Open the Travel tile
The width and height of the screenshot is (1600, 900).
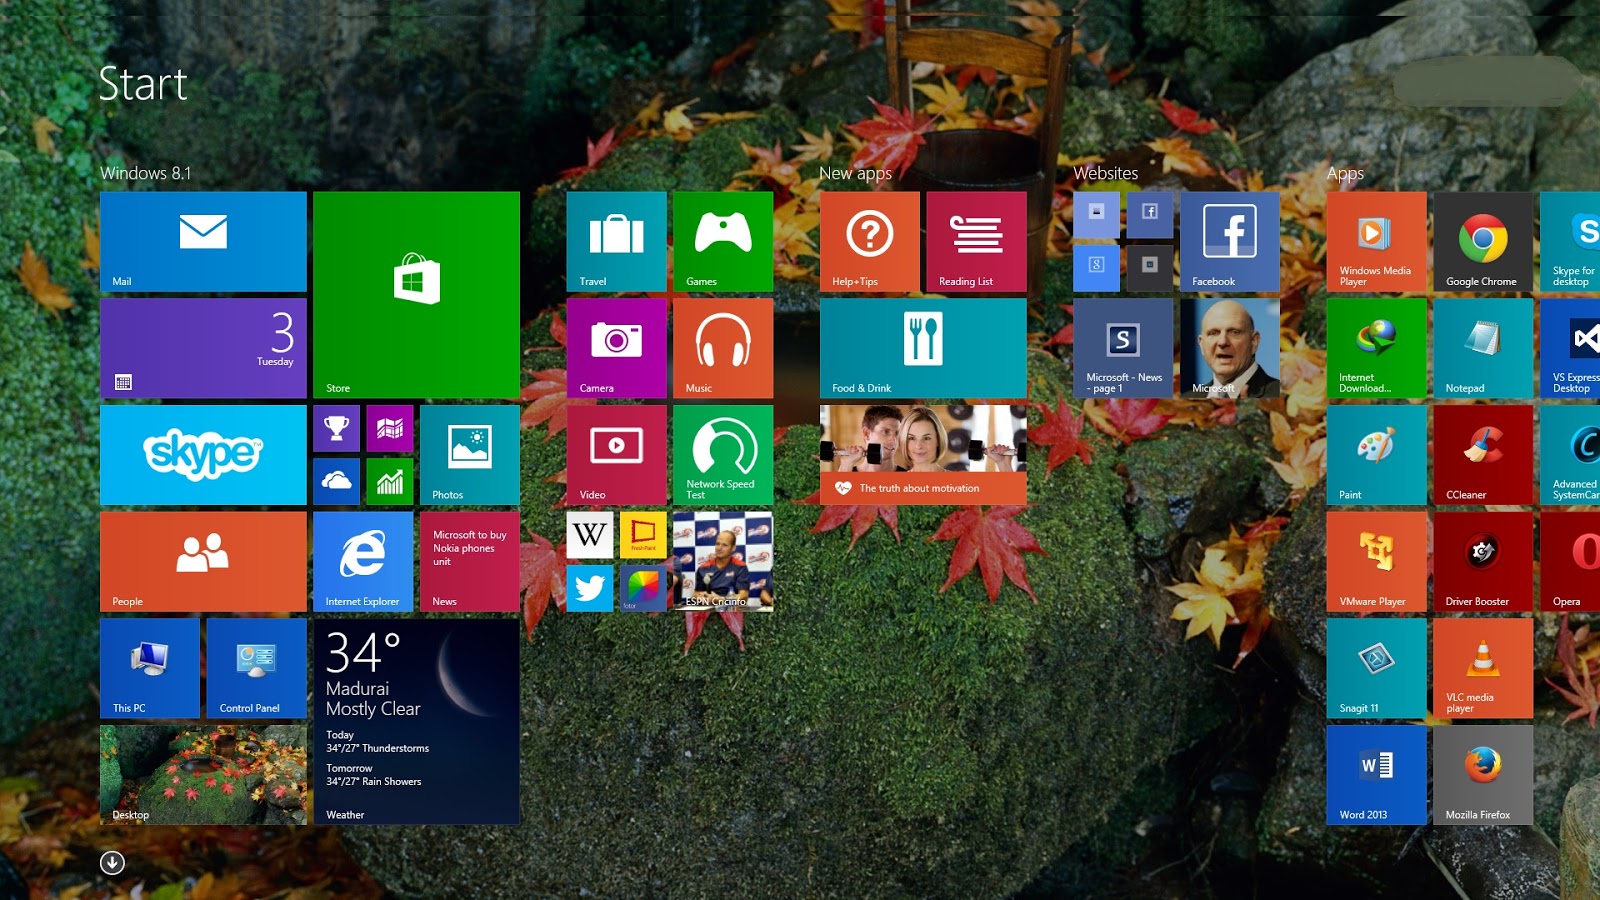click(617, 242)
